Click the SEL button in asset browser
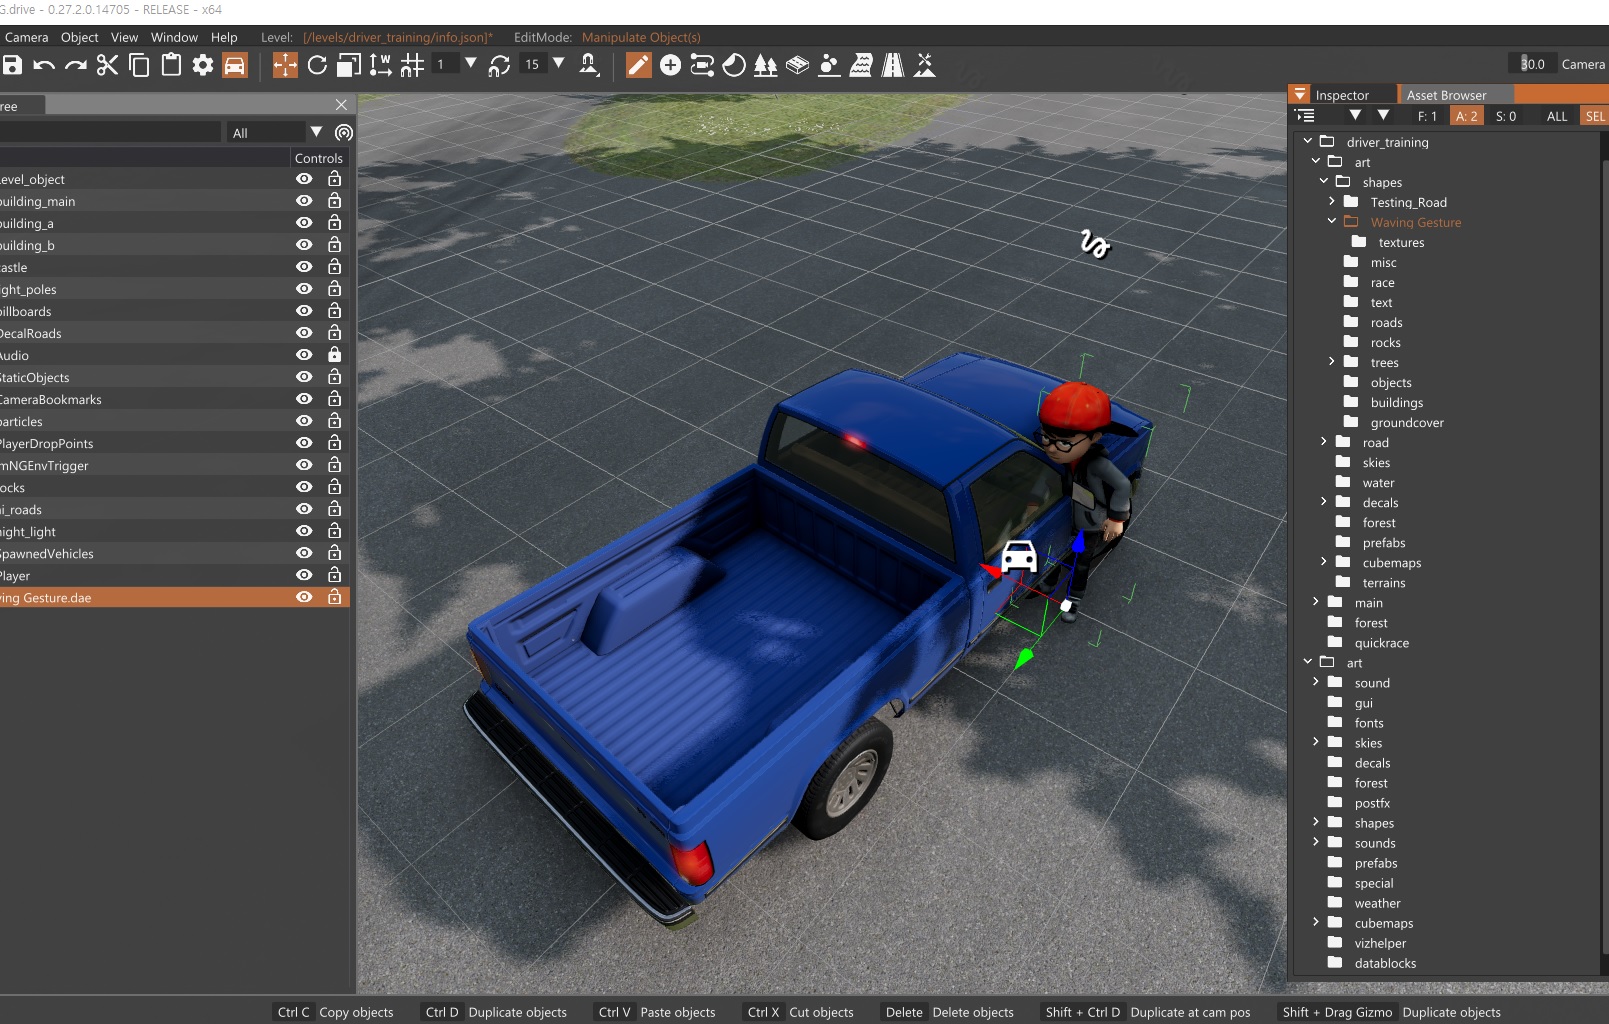Image resolution: width=1609 pixels, height=1024 pixels. click(x=1595, y=116)
